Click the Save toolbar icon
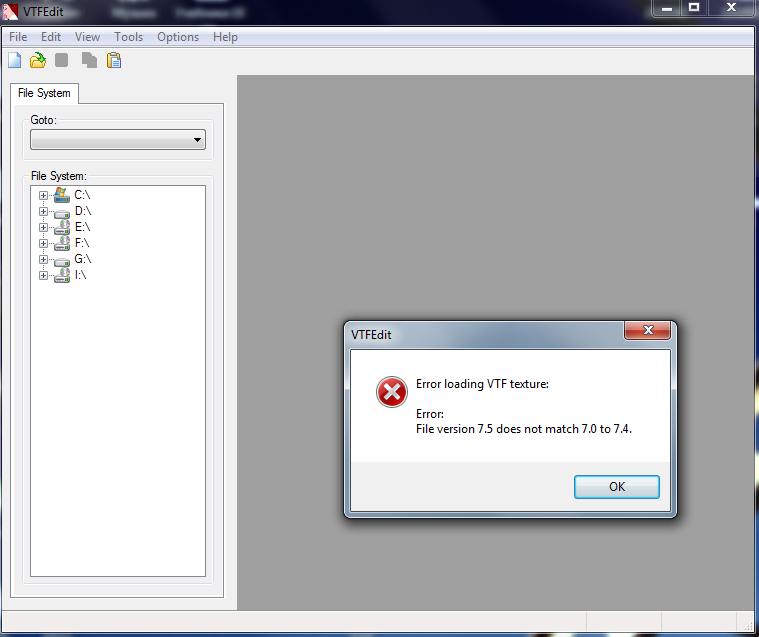 coord(61,61)
